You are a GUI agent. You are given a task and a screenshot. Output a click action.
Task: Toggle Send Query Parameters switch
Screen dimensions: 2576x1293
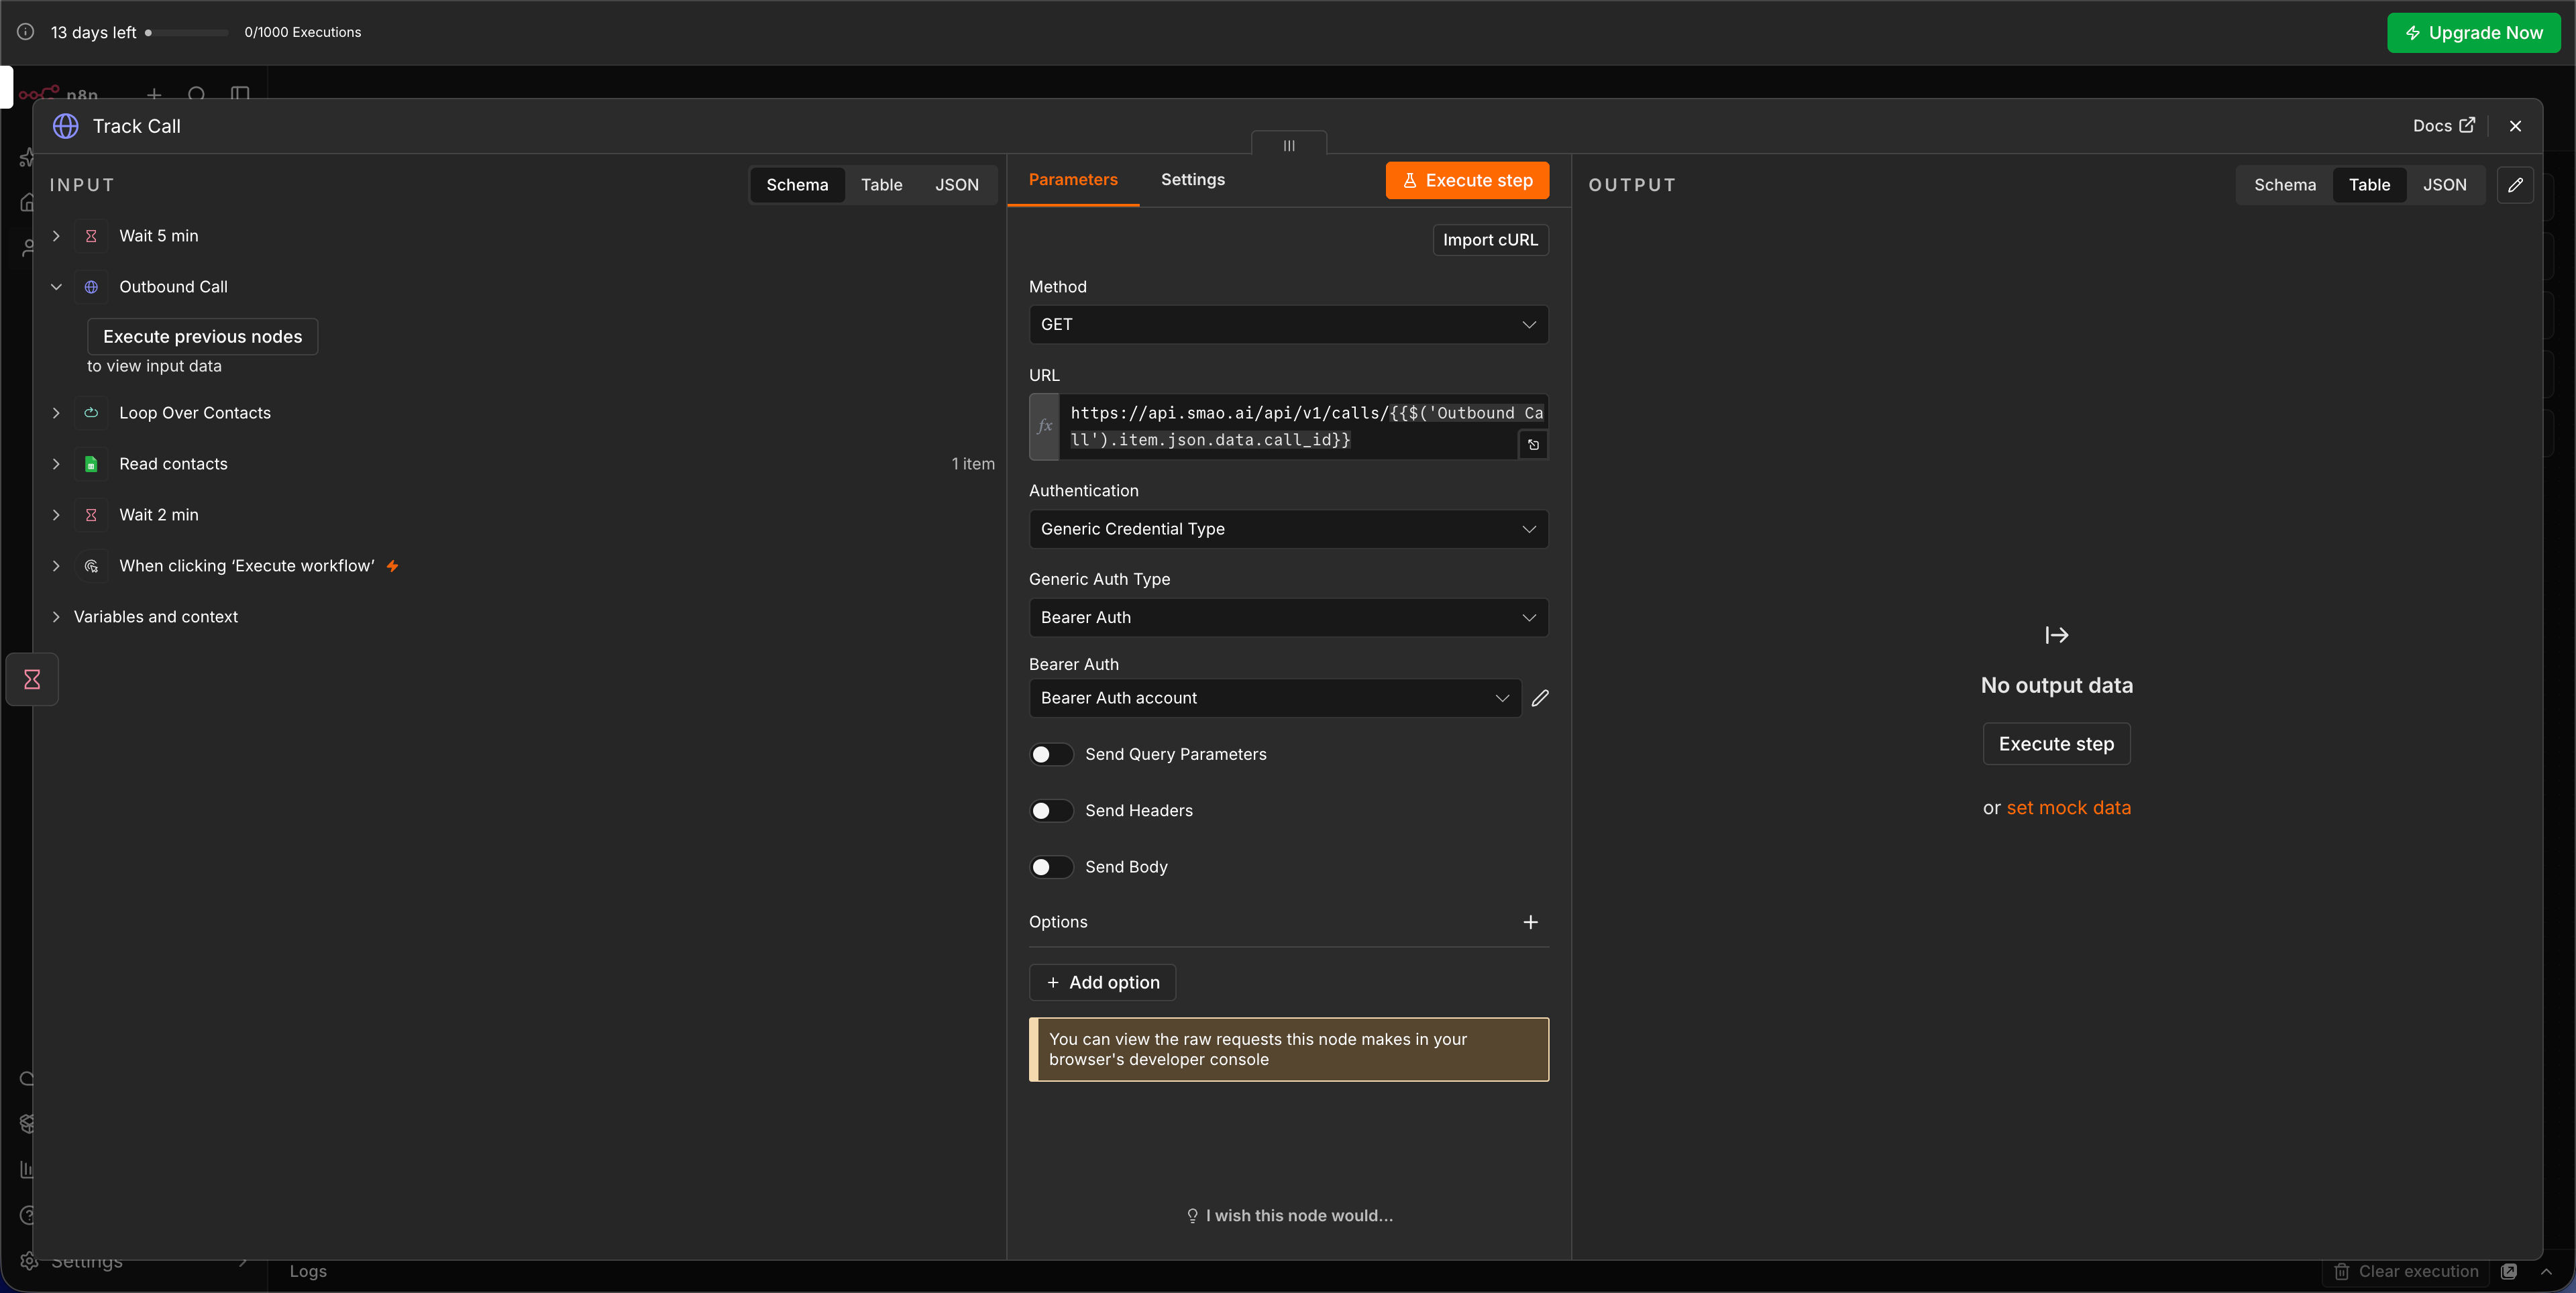click(1051, 754)
